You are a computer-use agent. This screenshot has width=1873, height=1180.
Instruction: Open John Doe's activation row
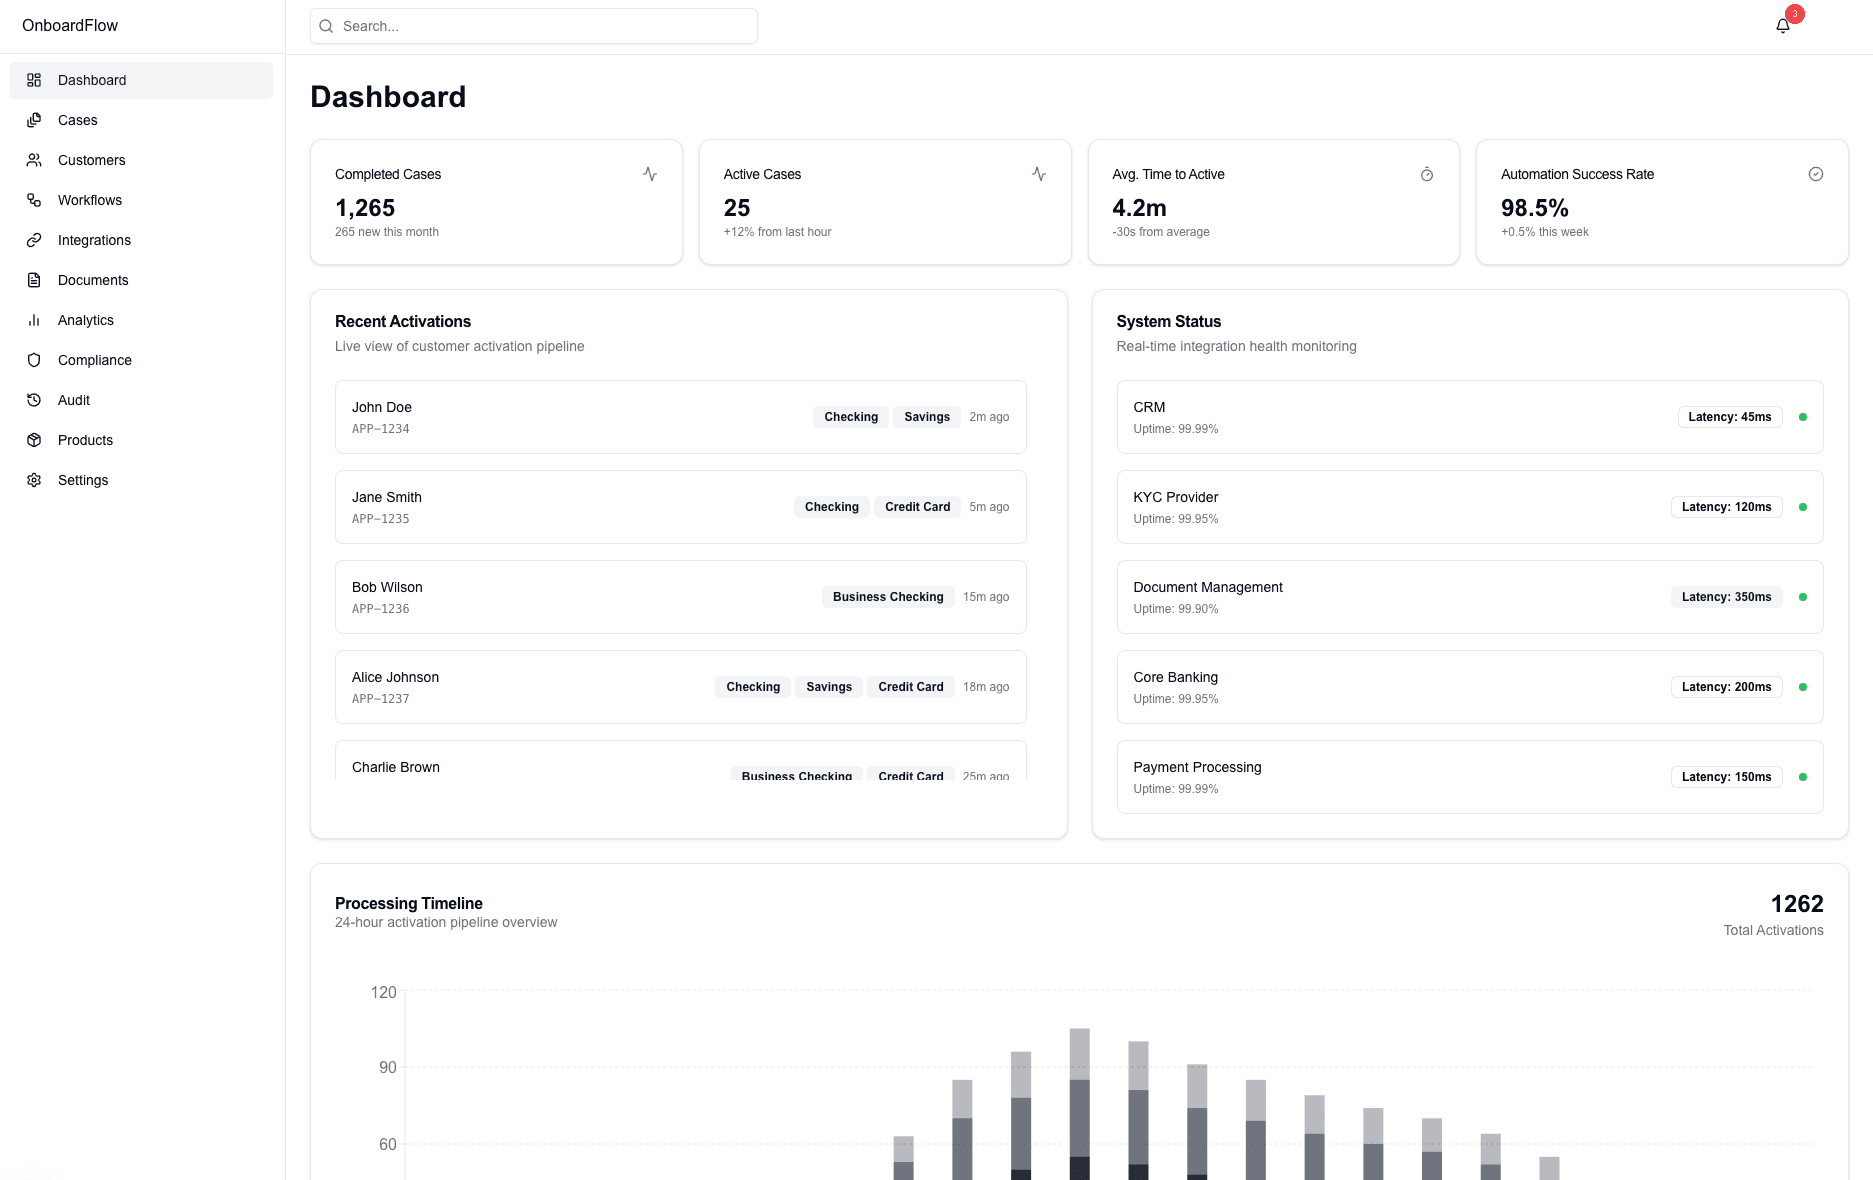680,417
